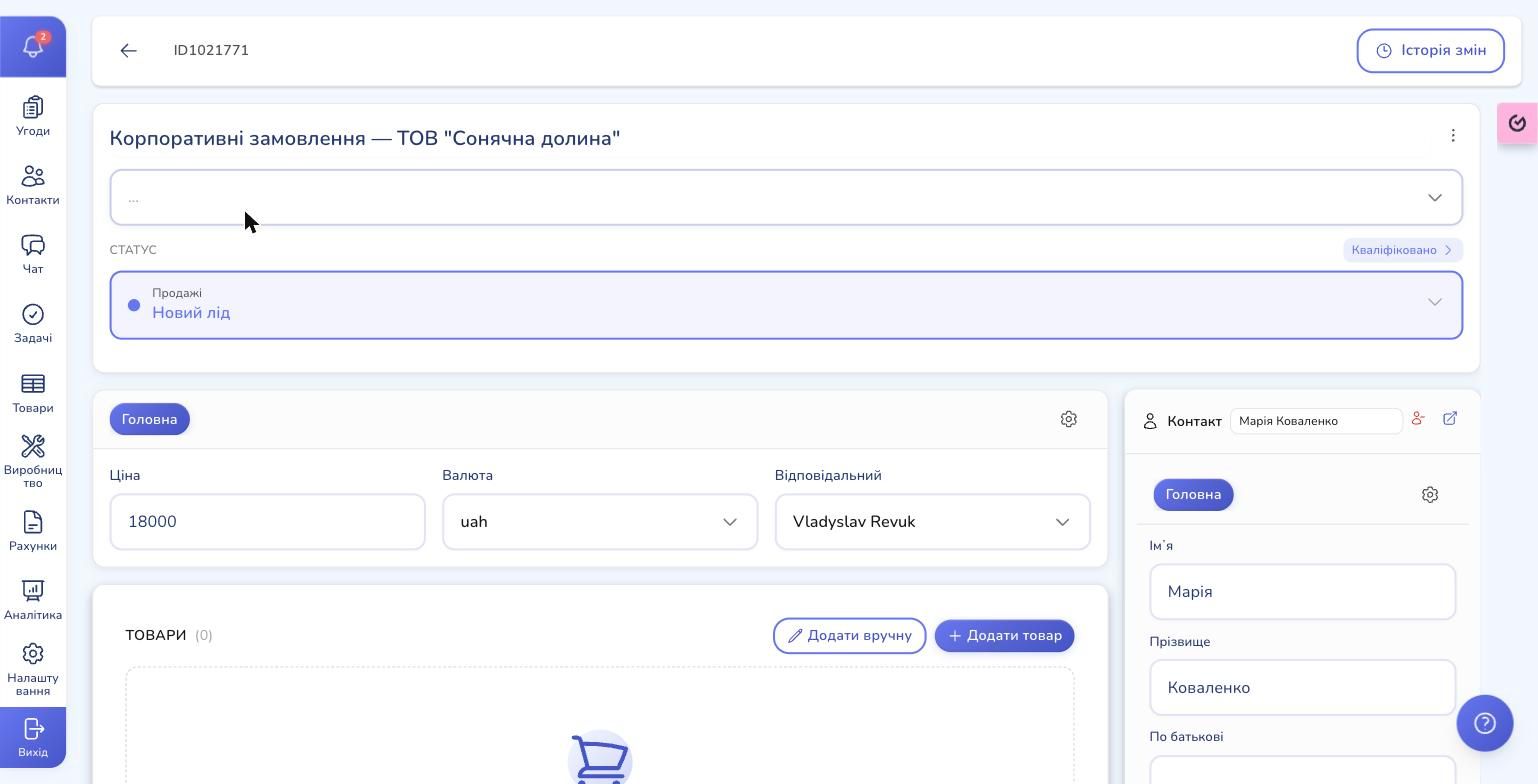The width and height of the screenshot is (1538, 784).
Task: Open Задачі section in sidebar
Action: [x=33, y=323]
